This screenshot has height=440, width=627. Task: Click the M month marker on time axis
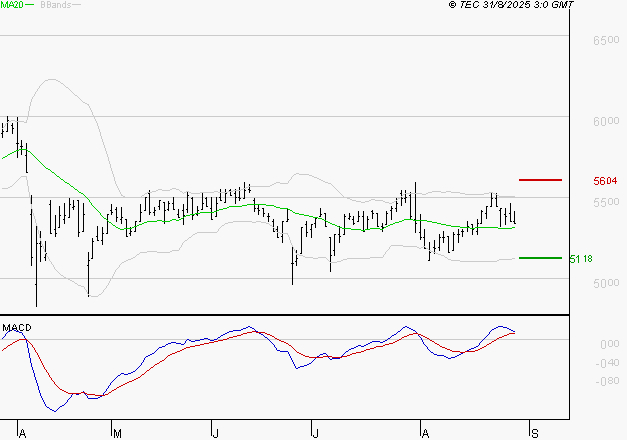tap(117, 433)
